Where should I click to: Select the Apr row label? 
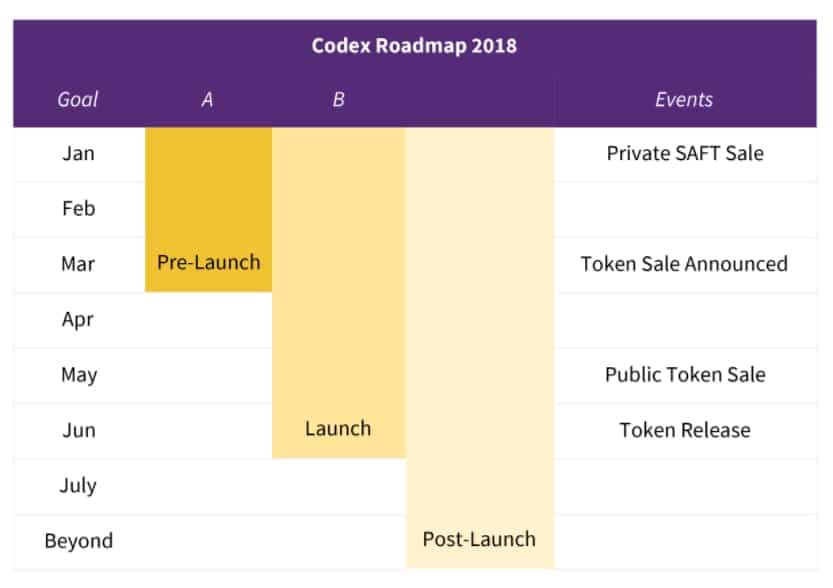(78, 320)
